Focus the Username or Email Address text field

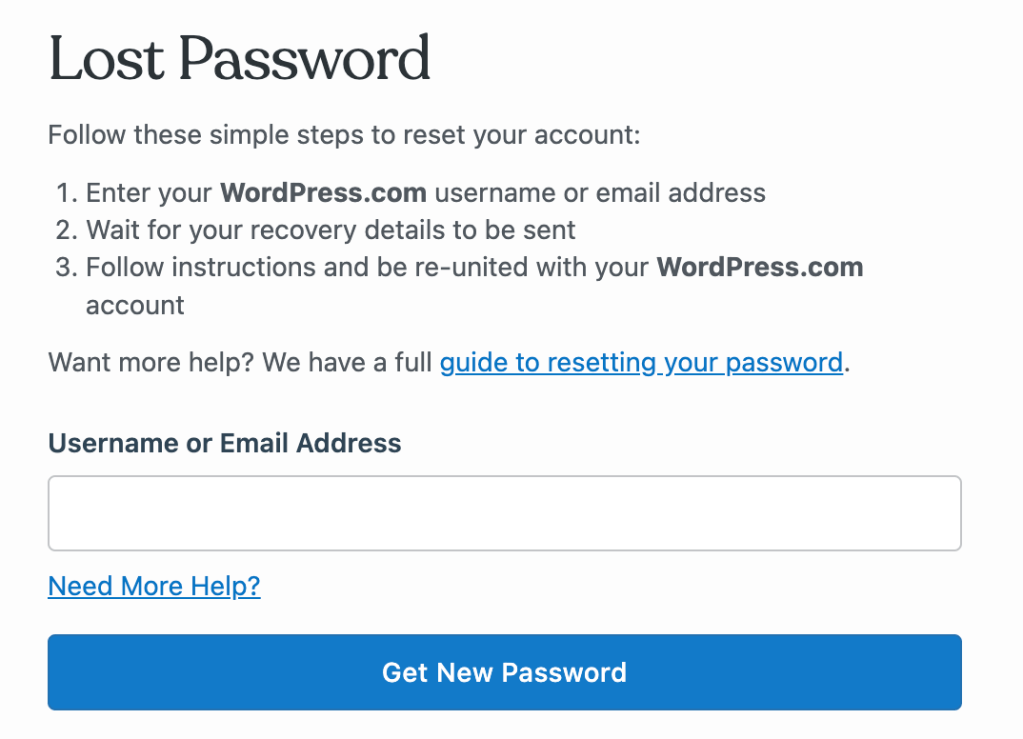pos(504,513)
